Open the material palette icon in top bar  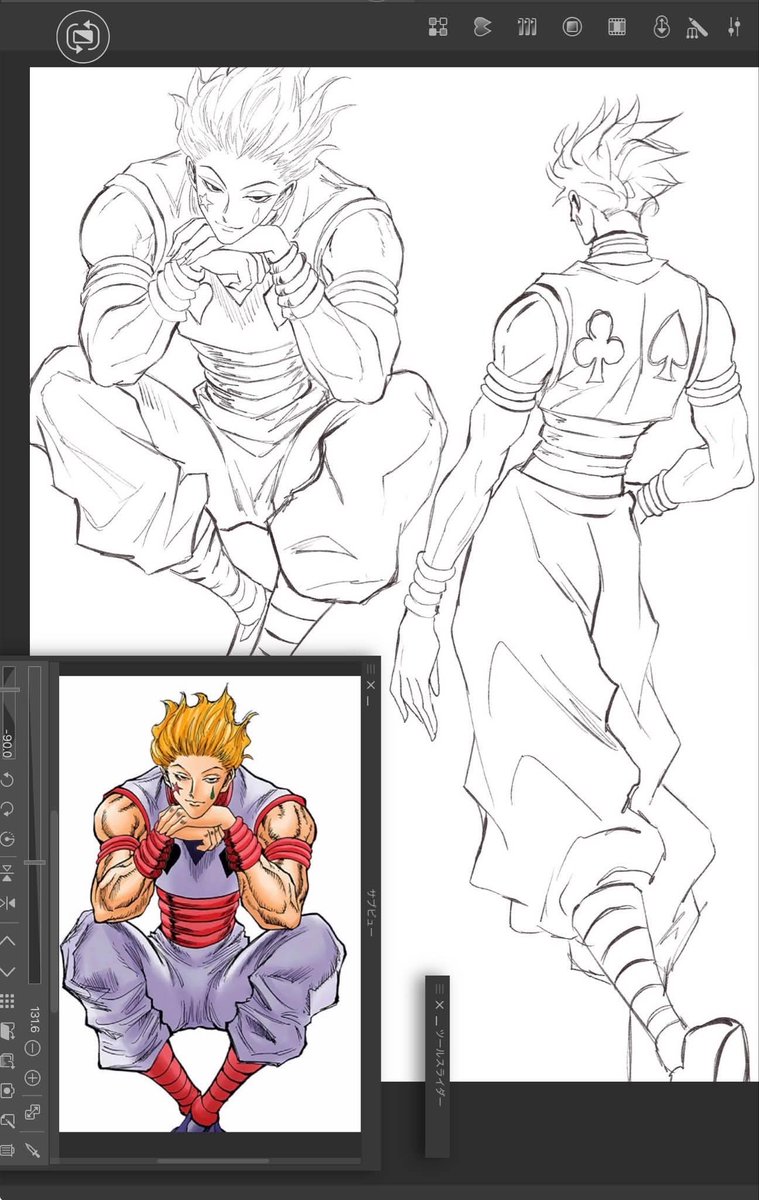[483, 27]
